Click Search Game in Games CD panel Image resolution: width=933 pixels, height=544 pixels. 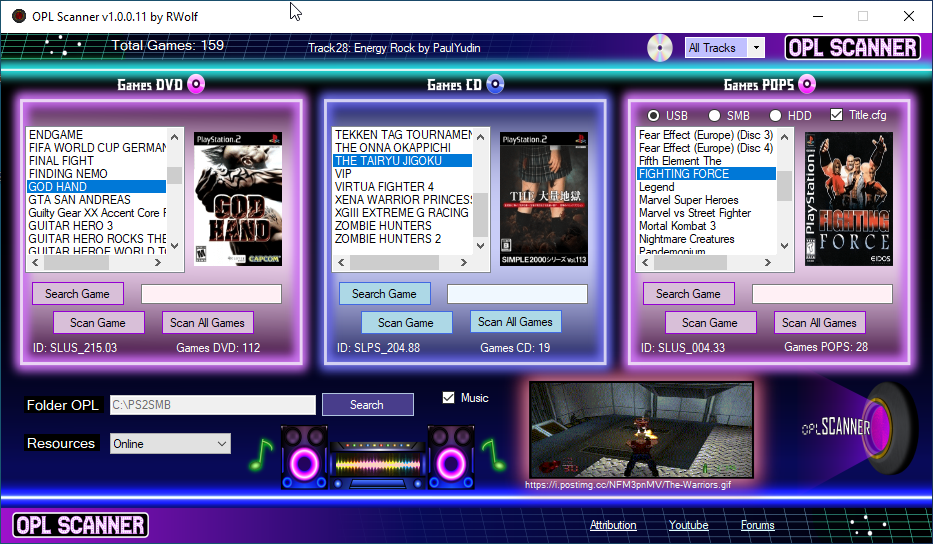click(x=384, y=294)
